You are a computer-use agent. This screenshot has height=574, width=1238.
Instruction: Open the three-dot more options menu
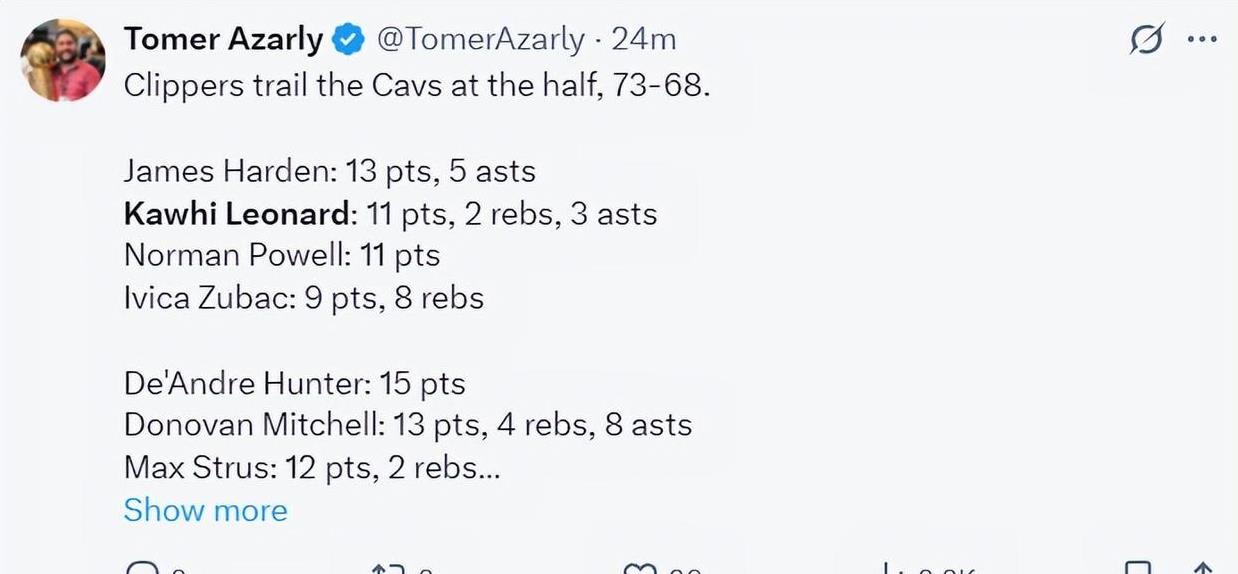[x=1202, y=41]
